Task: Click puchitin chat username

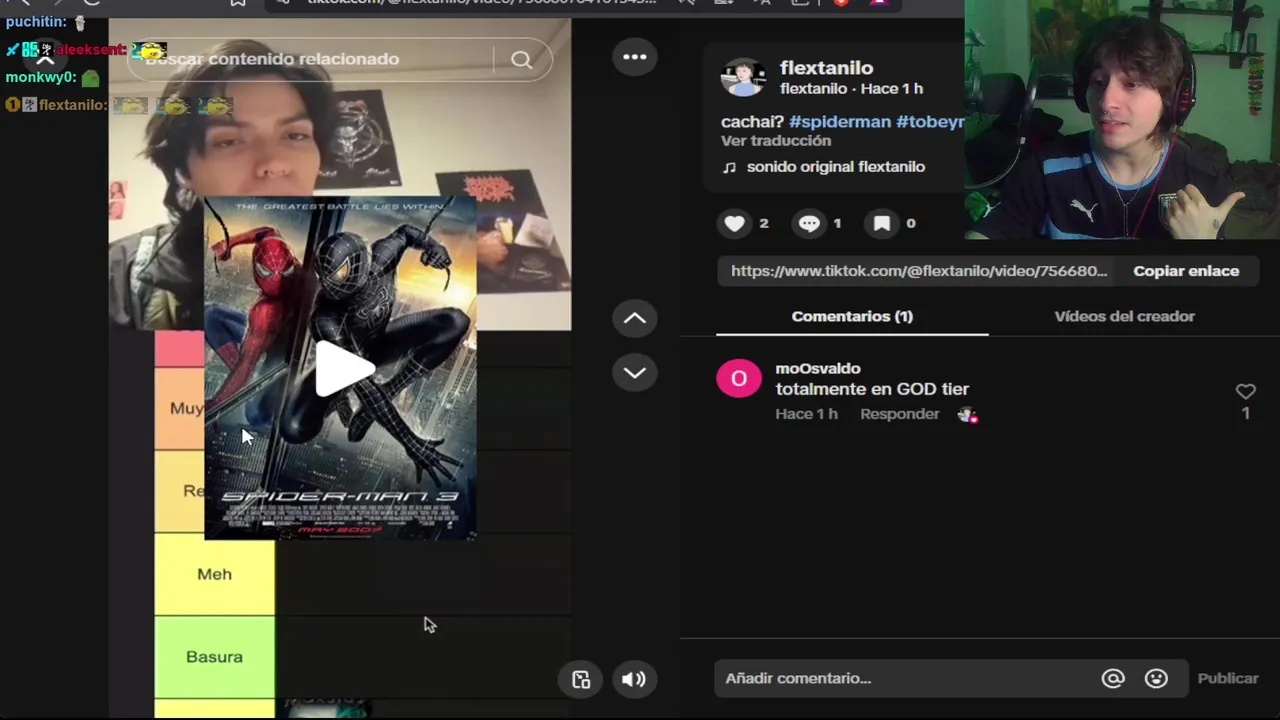Action: [36, 21]
